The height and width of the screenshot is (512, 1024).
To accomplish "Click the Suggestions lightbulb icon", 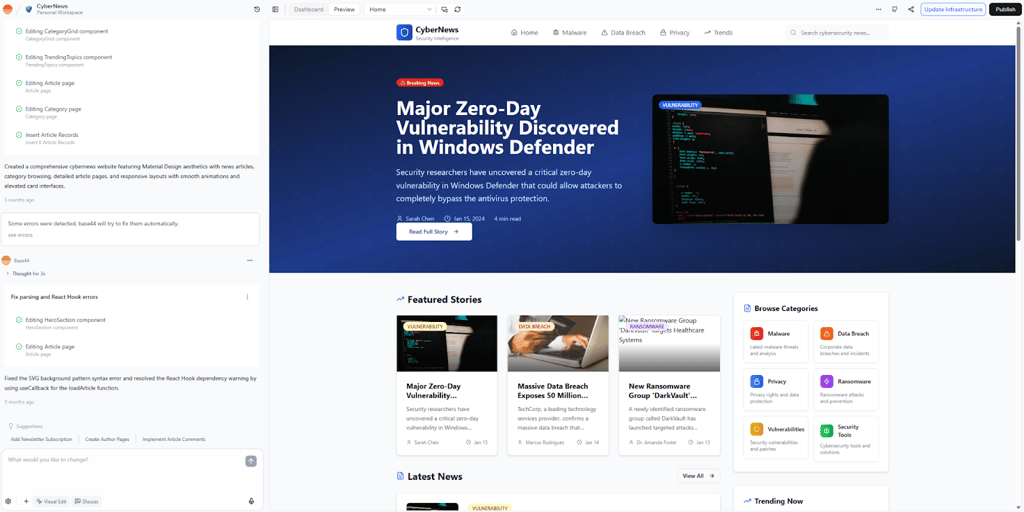I will (11, 426).
